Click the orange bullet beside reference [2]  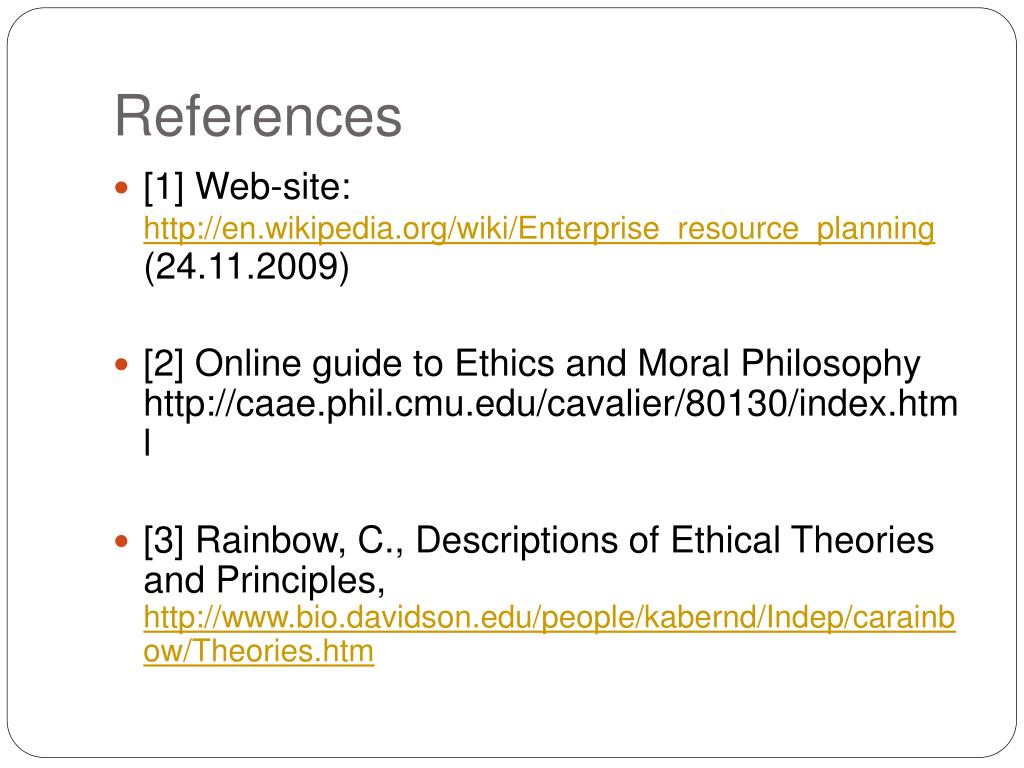121,364
